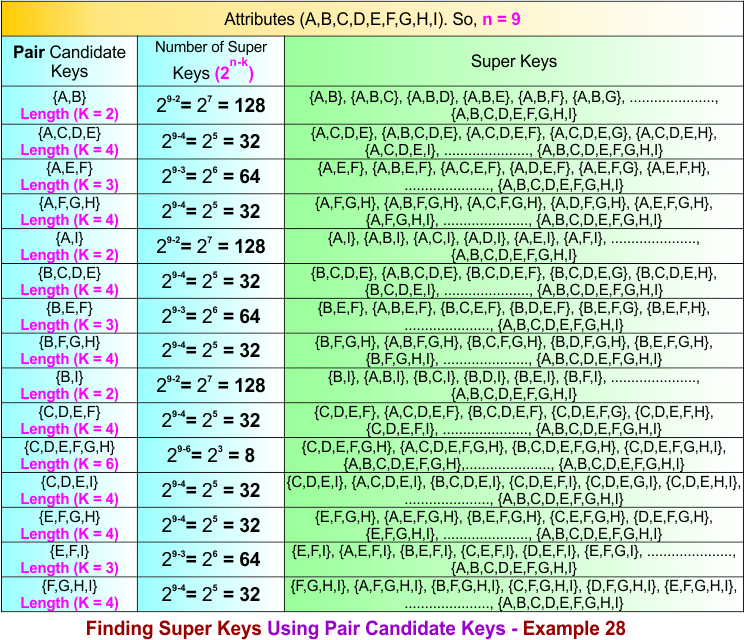This screenshot has height=640, width=745.
Task: Click the count cell showing 2³ = 8
Action: [x=211, y=455]
